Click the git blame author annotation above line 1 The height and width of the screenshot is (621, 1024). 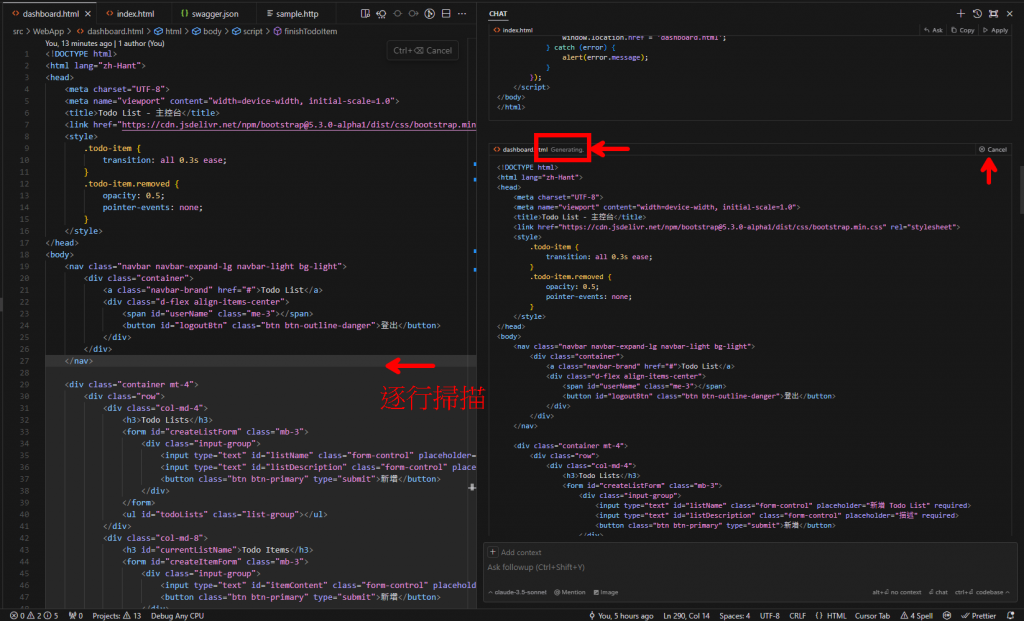104,43
